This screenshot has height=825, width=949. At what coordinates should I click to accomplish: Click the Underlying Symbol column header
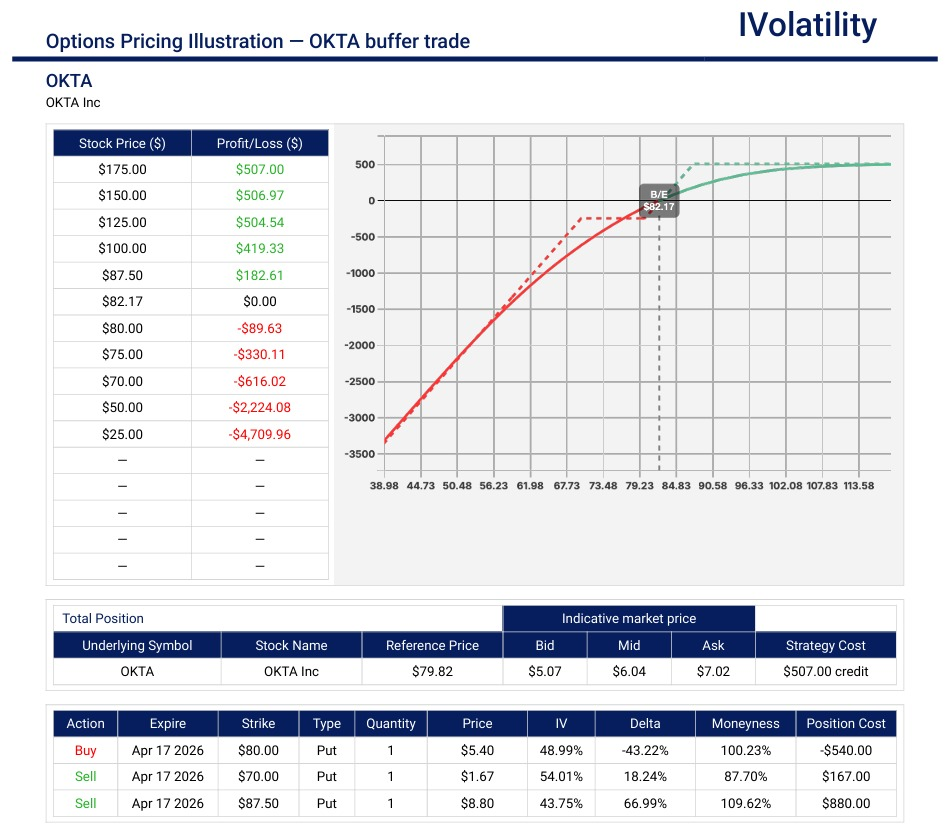click(x=137, y=645)
